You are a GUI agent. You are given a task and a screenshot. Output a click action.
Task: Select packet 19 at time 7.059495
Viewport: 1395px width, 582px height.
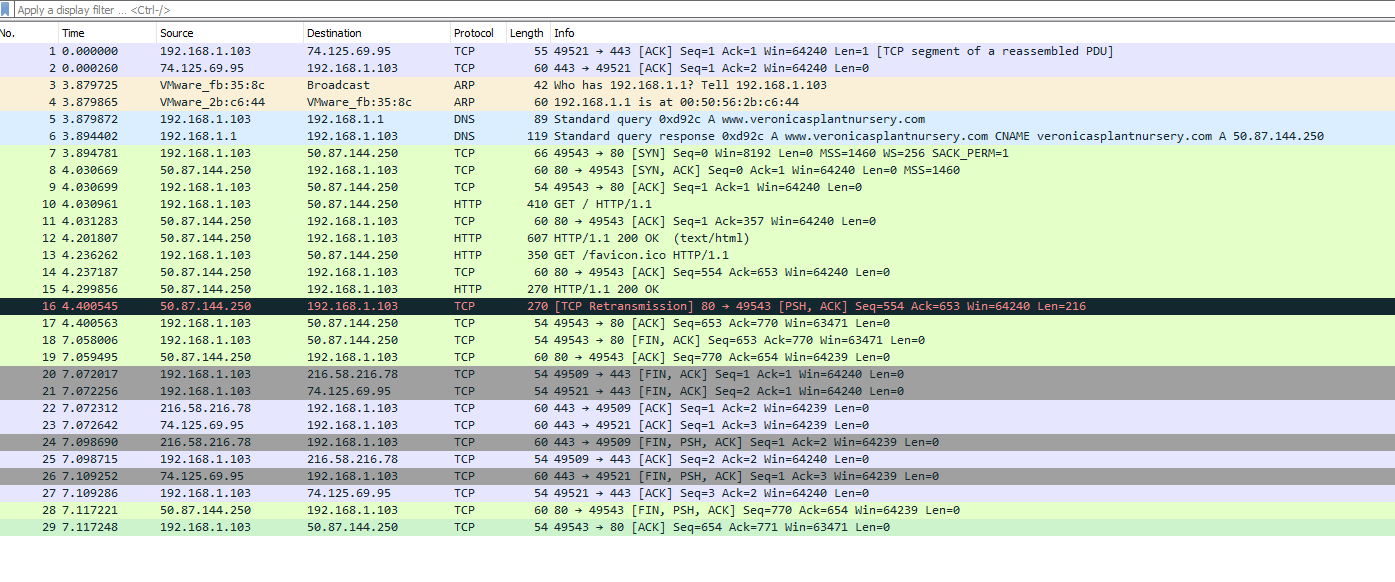tap(697, 357)
